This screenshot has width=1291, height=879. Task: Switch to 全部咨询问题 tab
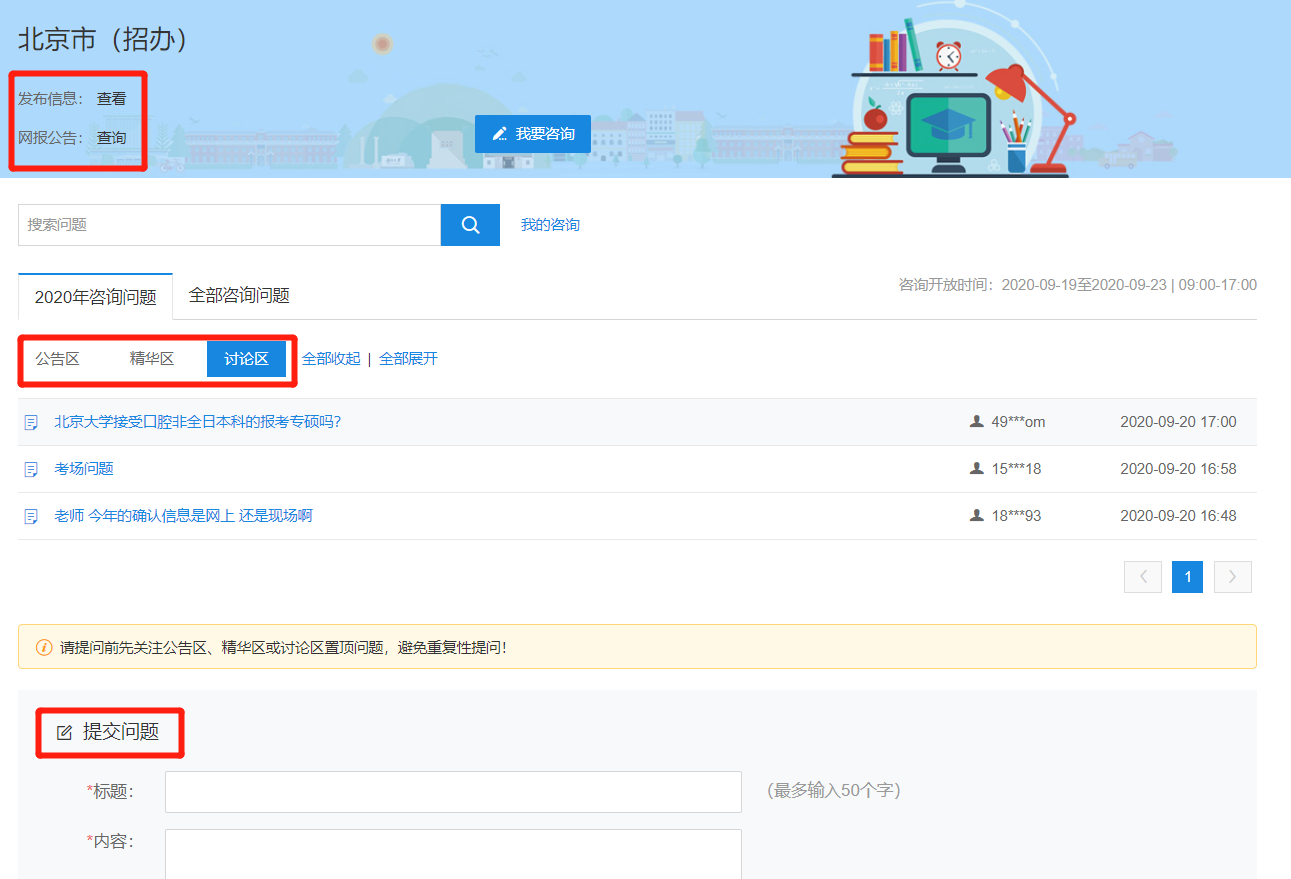tap(239, 296)
